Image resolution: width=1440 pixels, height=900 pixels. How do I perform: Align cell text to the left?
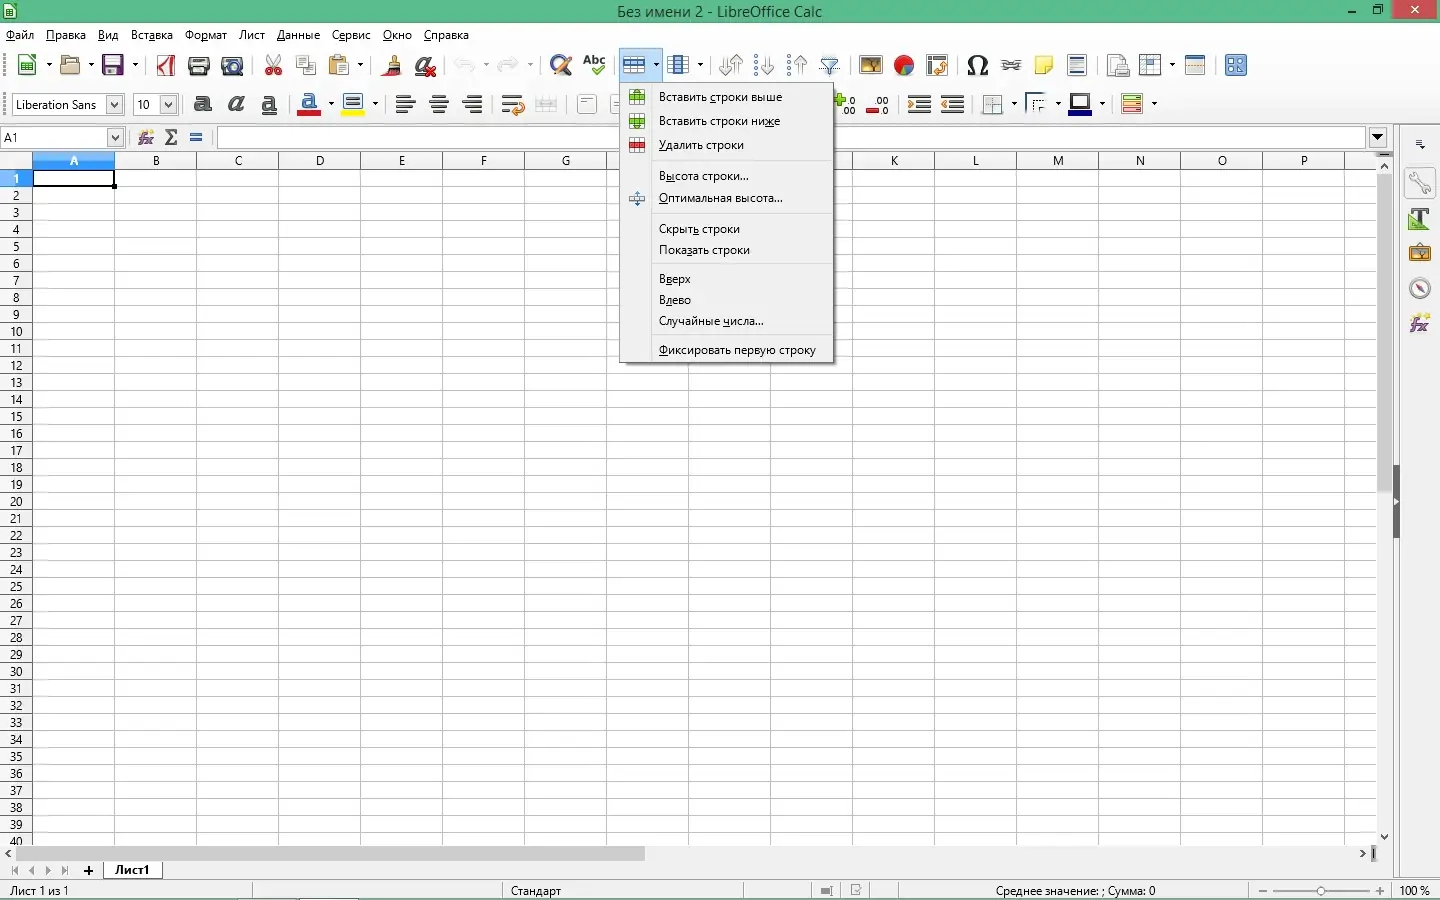click(x=405, y=104)
